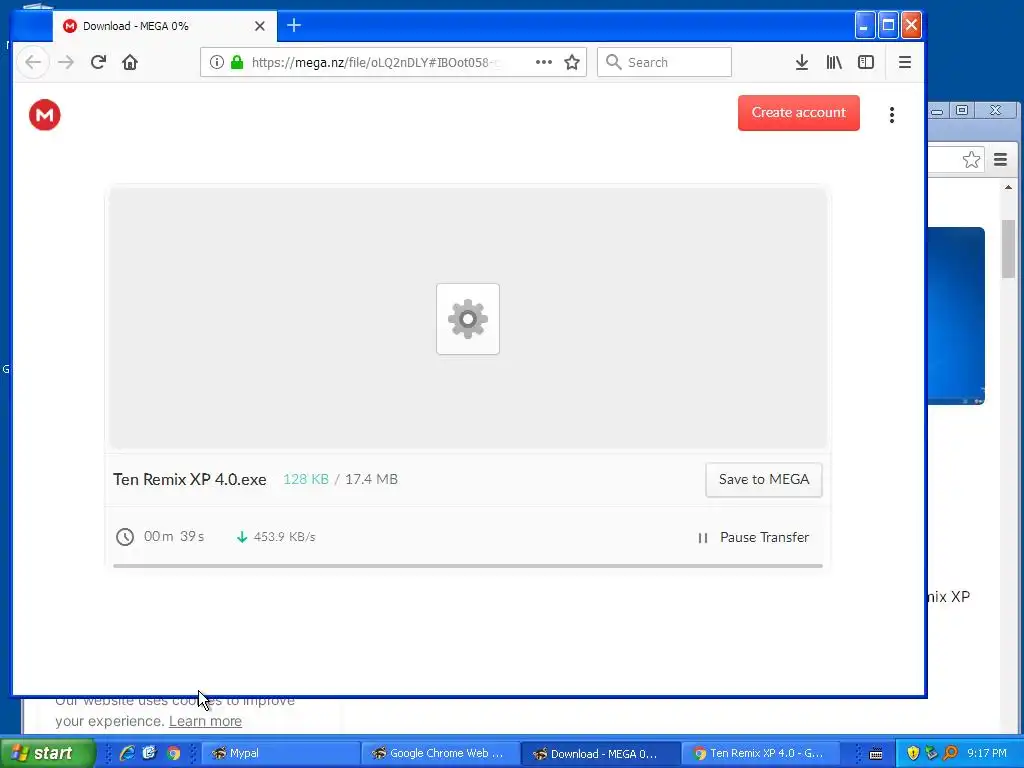Click the middle system tray icon
The width and height of the screenshot is (1024, 768).
[932, 753]
